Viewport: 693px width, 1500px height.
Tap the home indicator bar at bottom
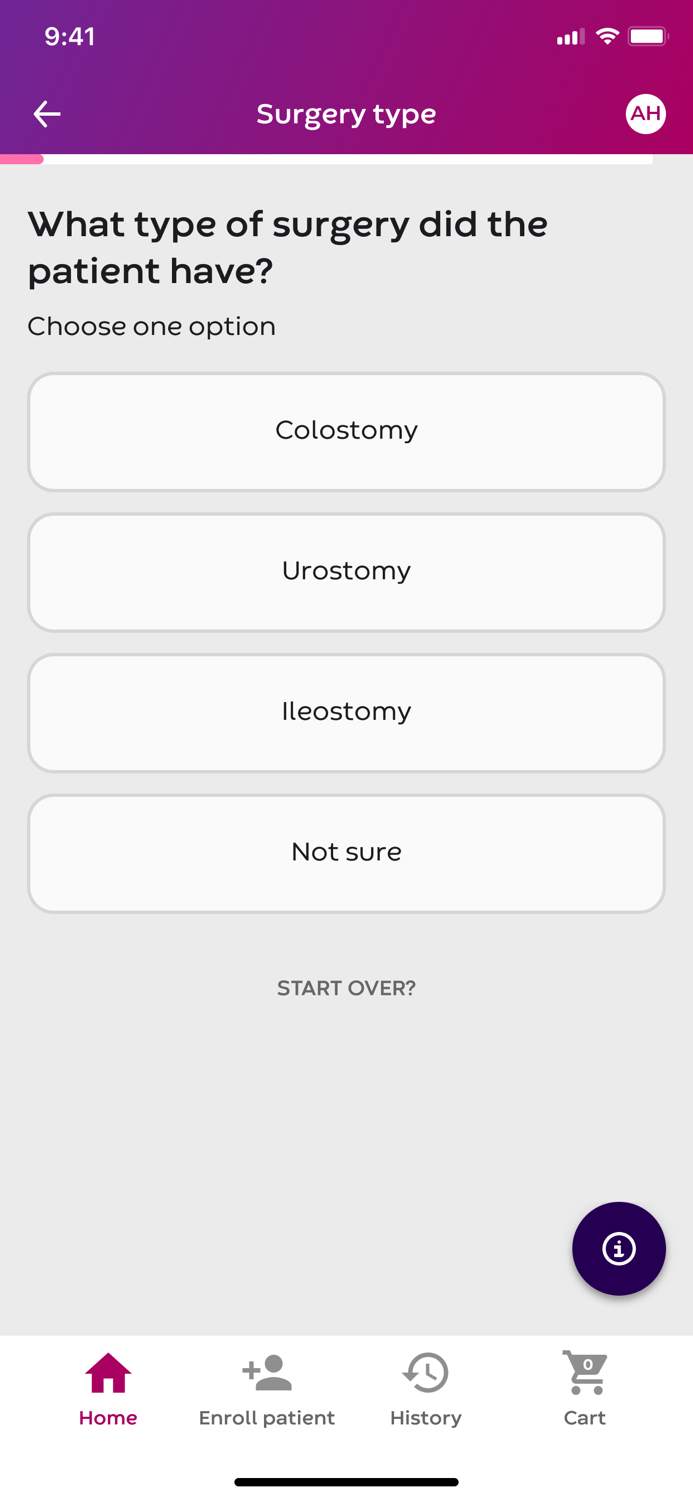click(x=346, y=1481)
